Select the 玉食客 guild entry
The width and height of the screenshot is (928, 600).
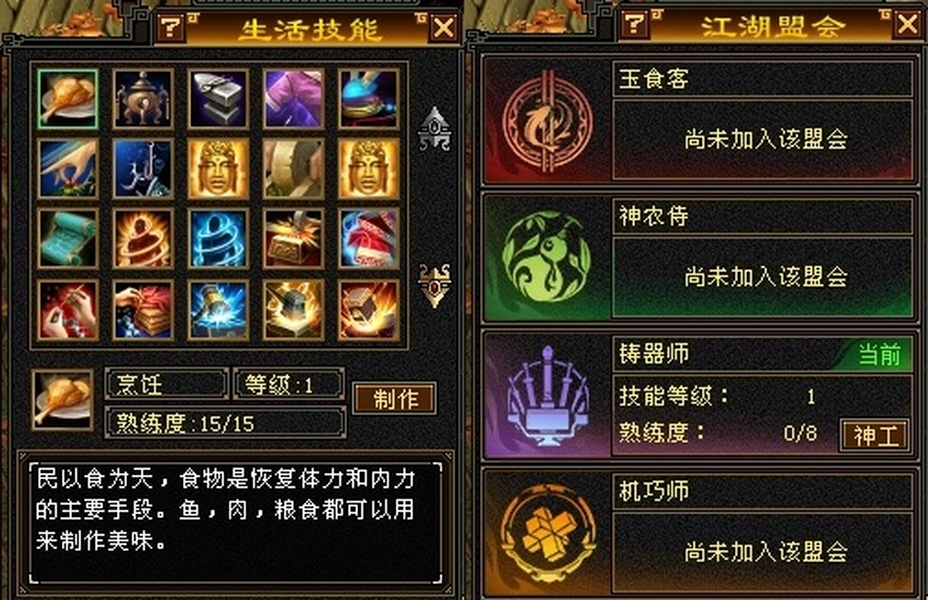tap(699, 122)
